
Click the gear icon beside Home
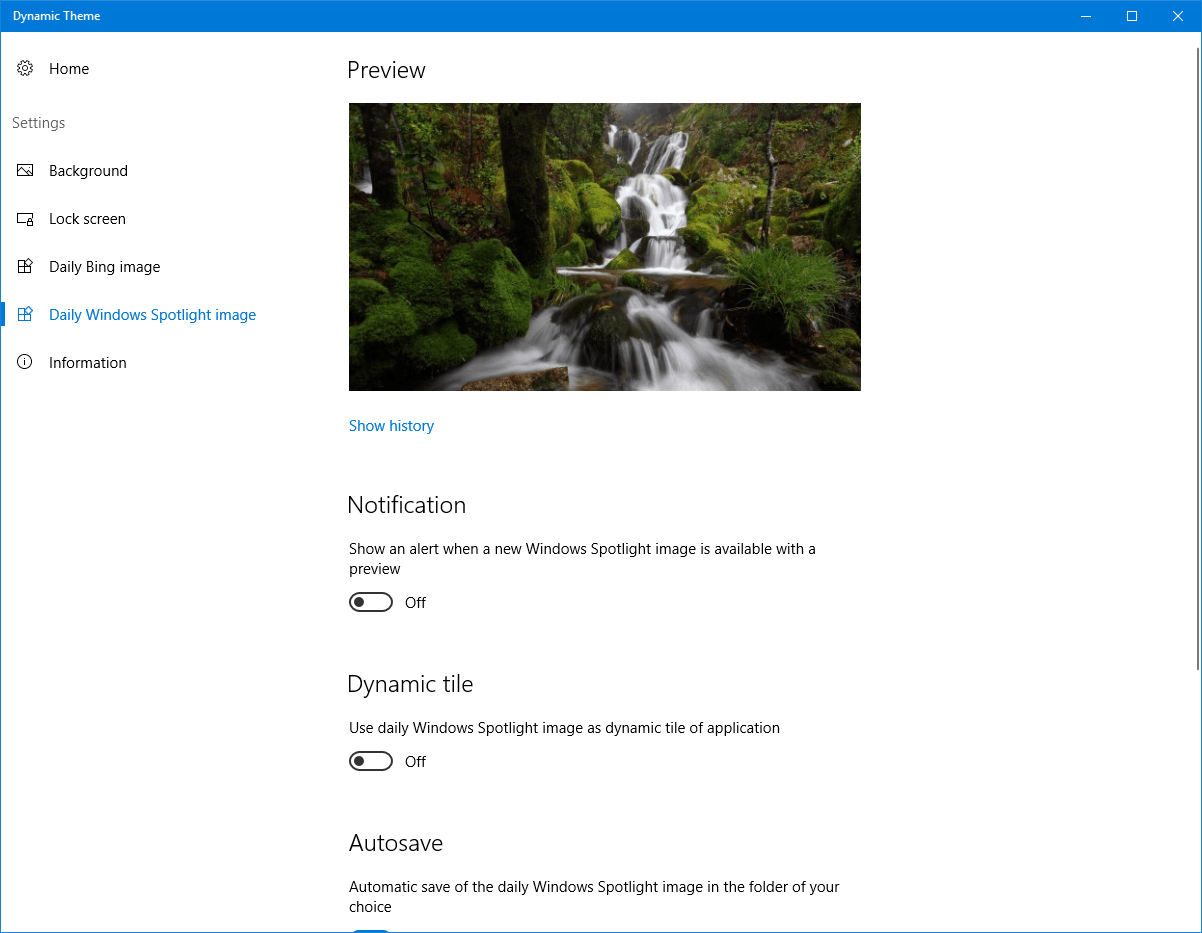[x=25, y=69]
